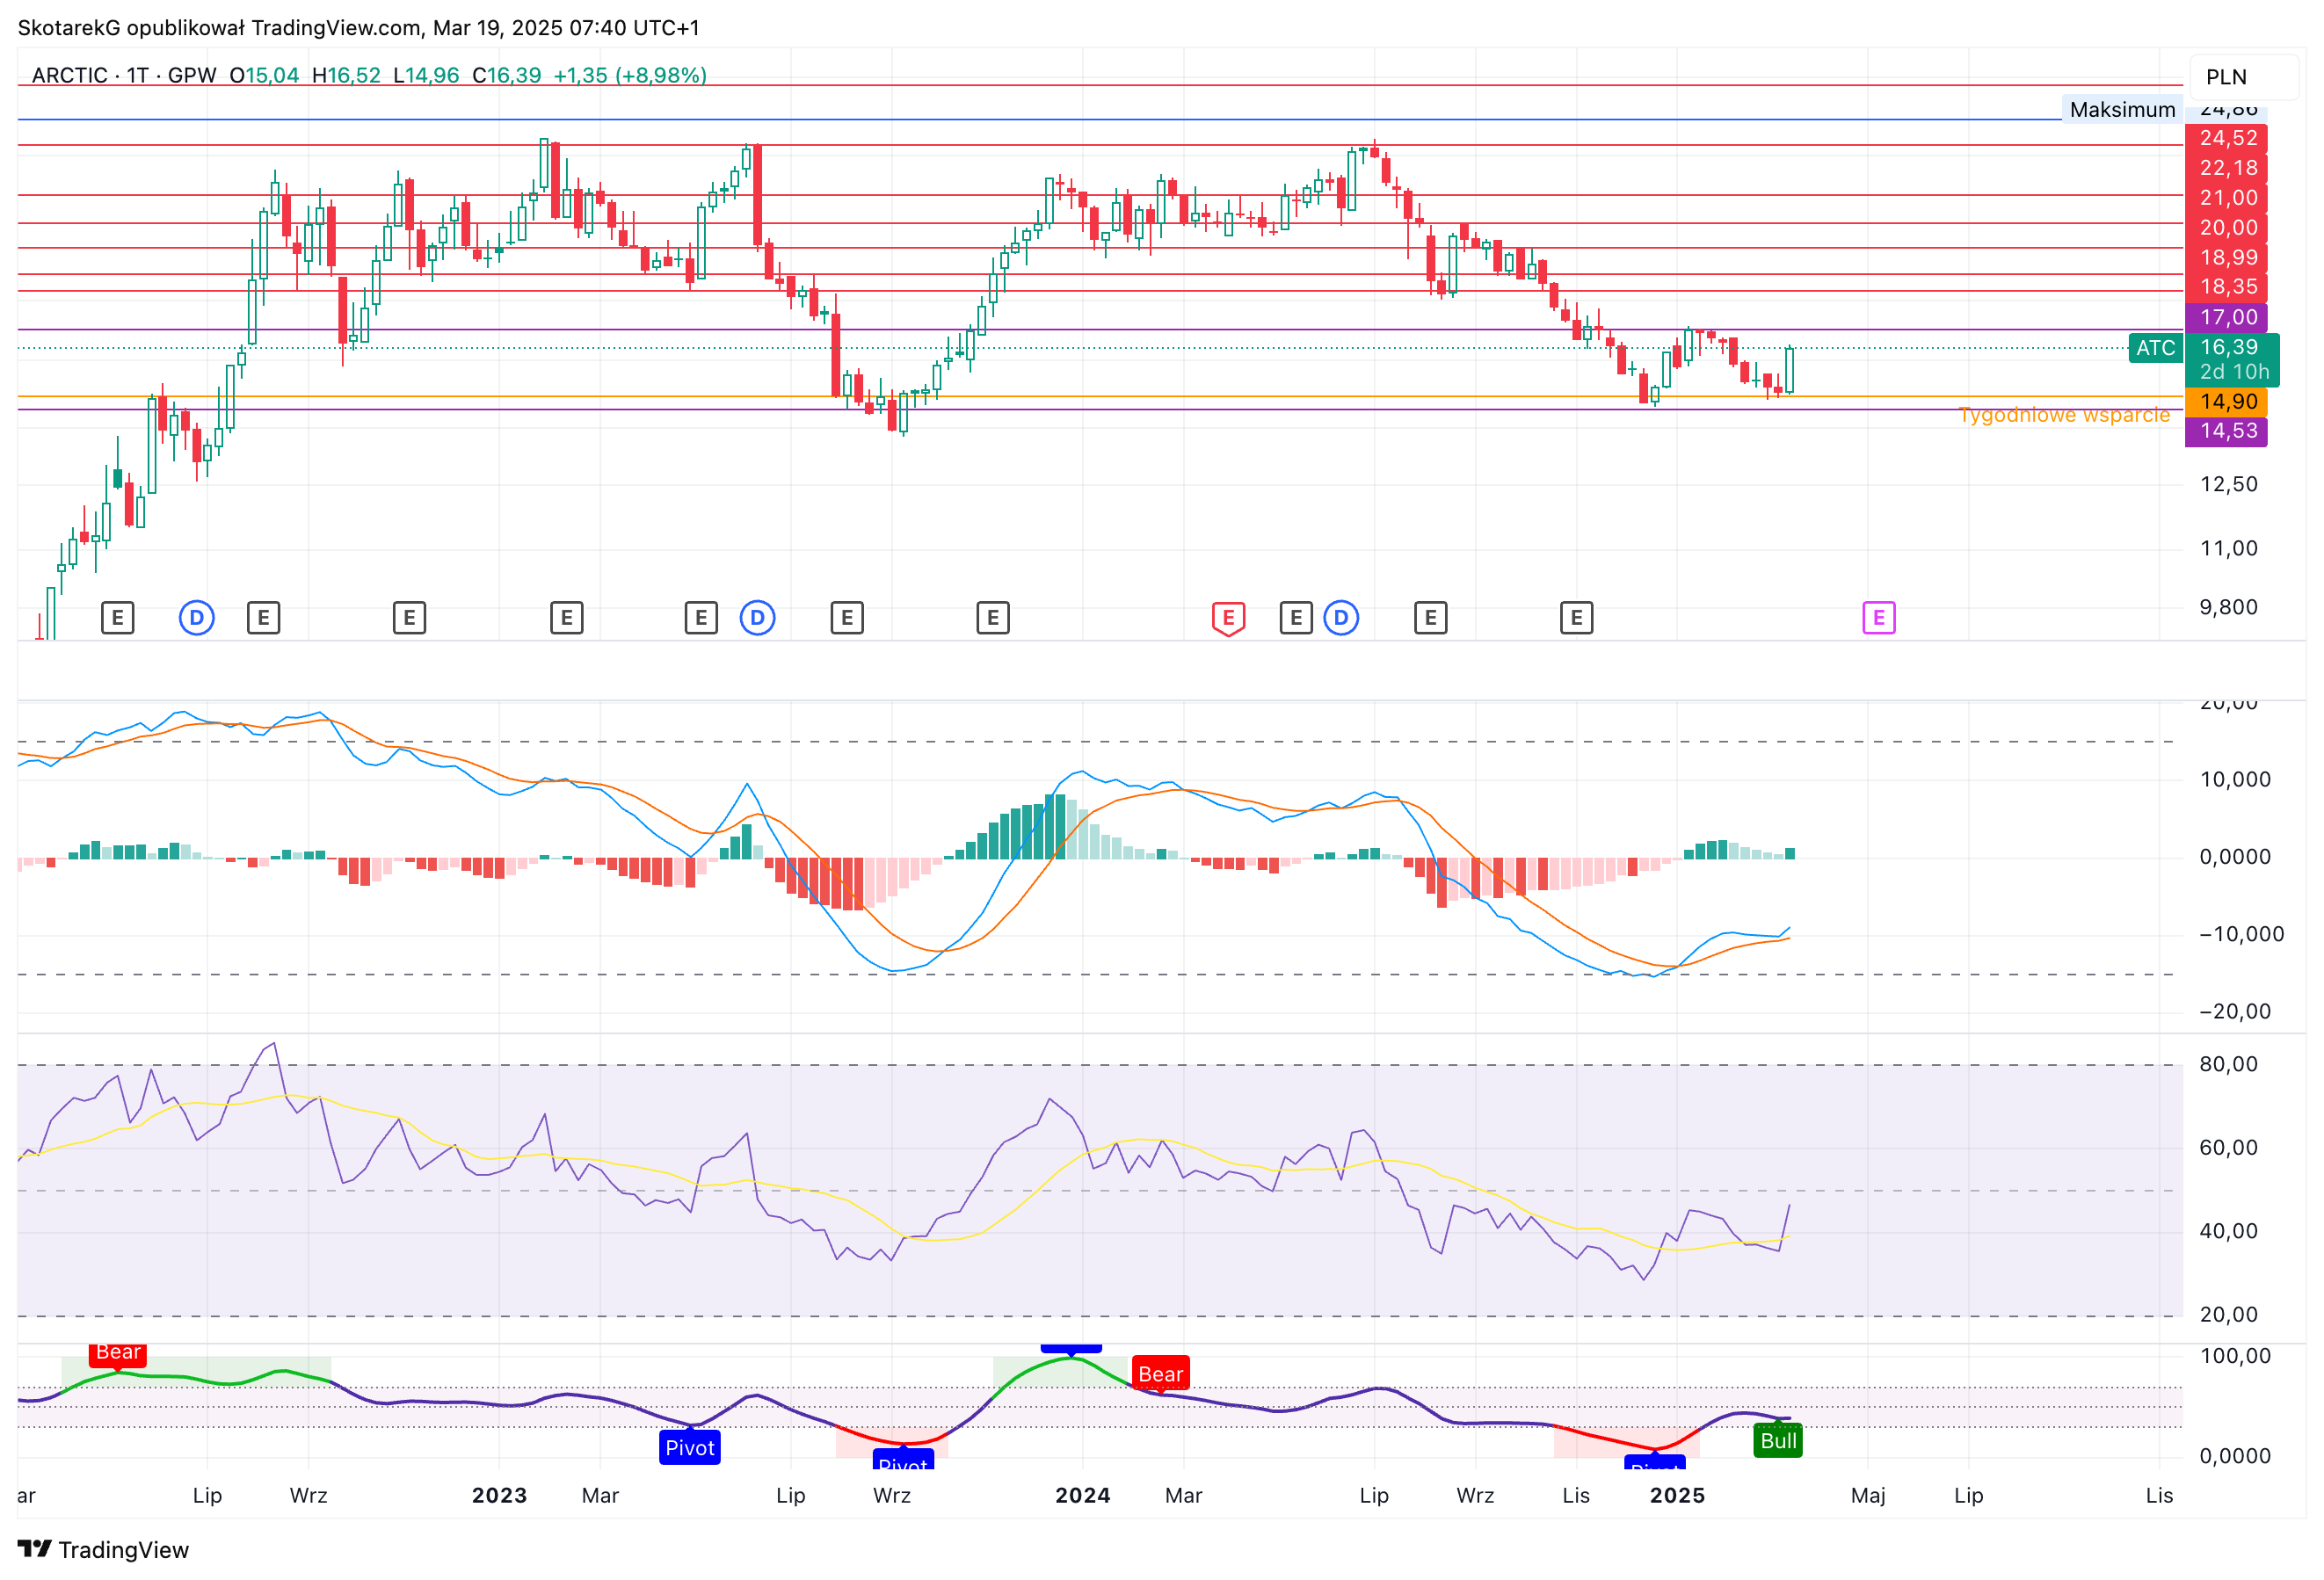2324x1580 pixels.
Task: Click the Bear label at the left of the oscillator
Action: pyautogui.click(x=118, y=1353)
